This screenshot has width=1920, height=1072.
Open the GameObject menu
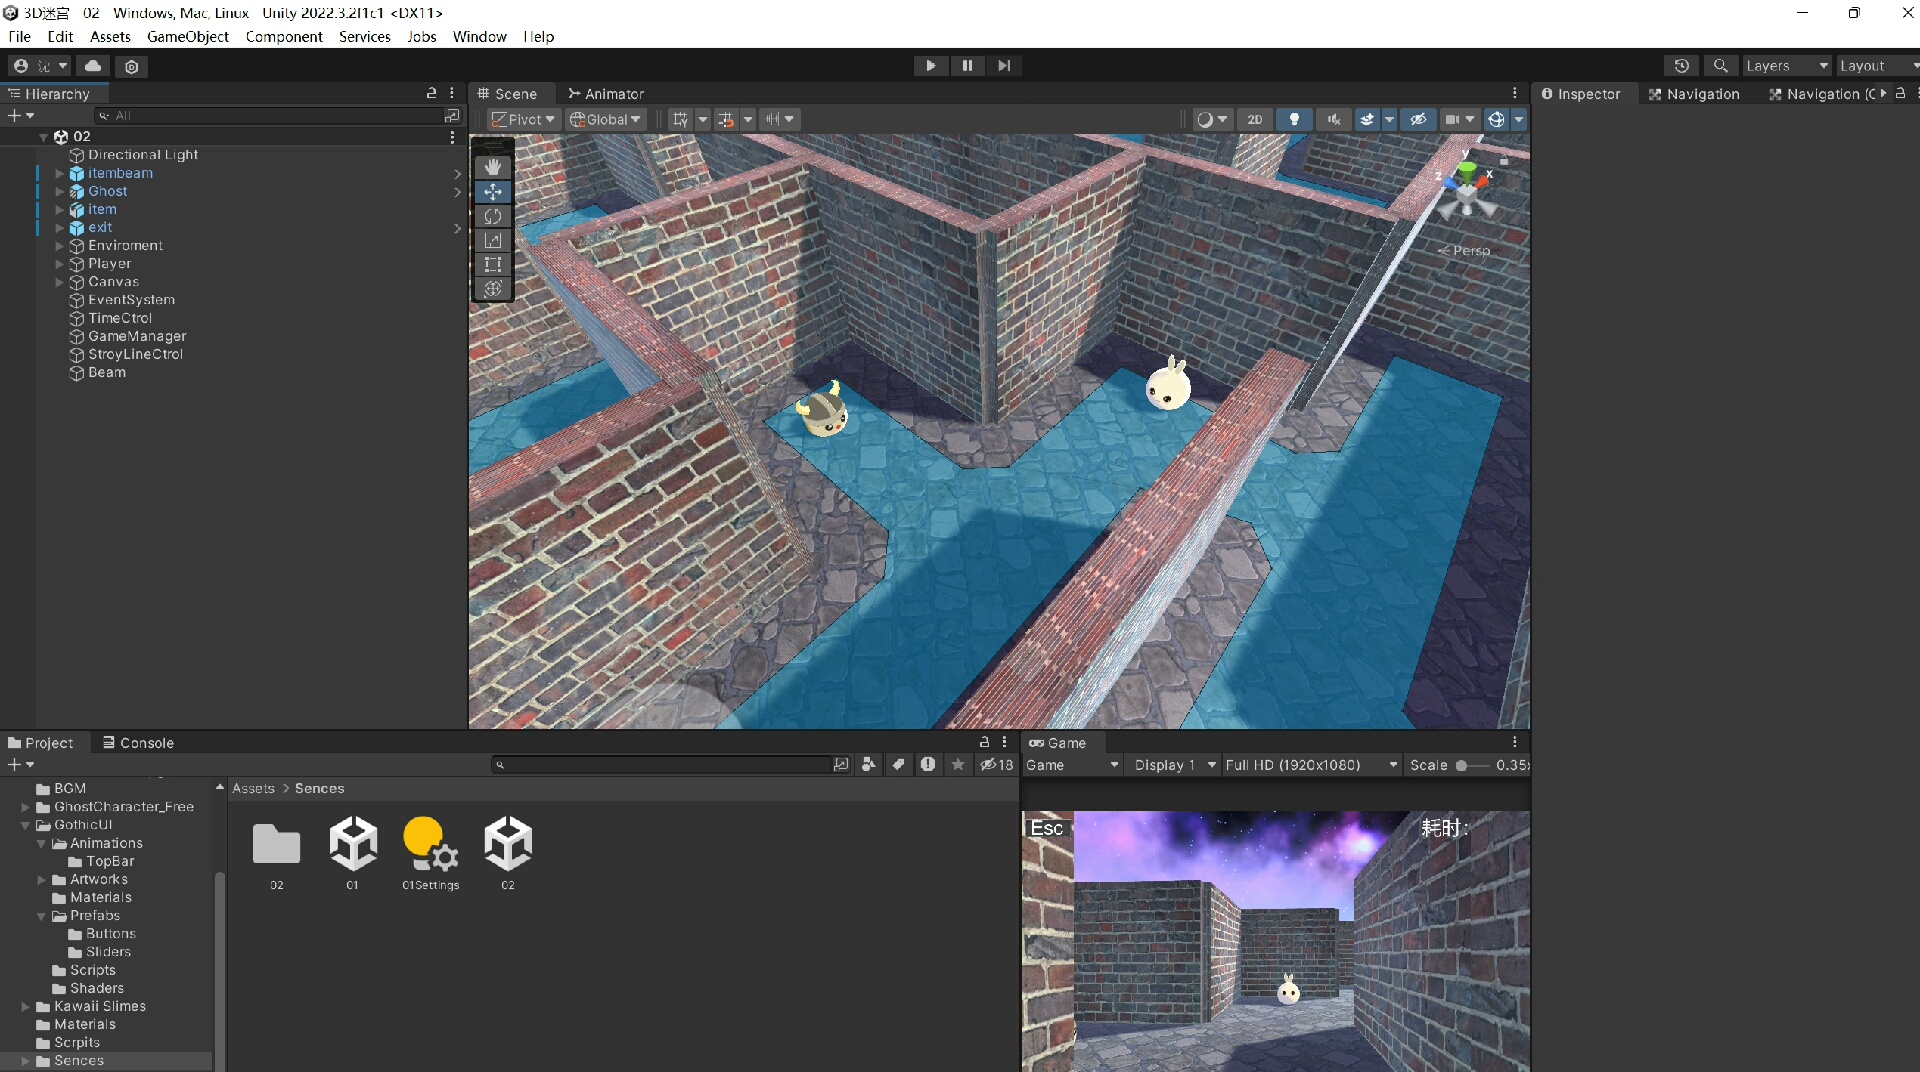click(x=187, y=37)
